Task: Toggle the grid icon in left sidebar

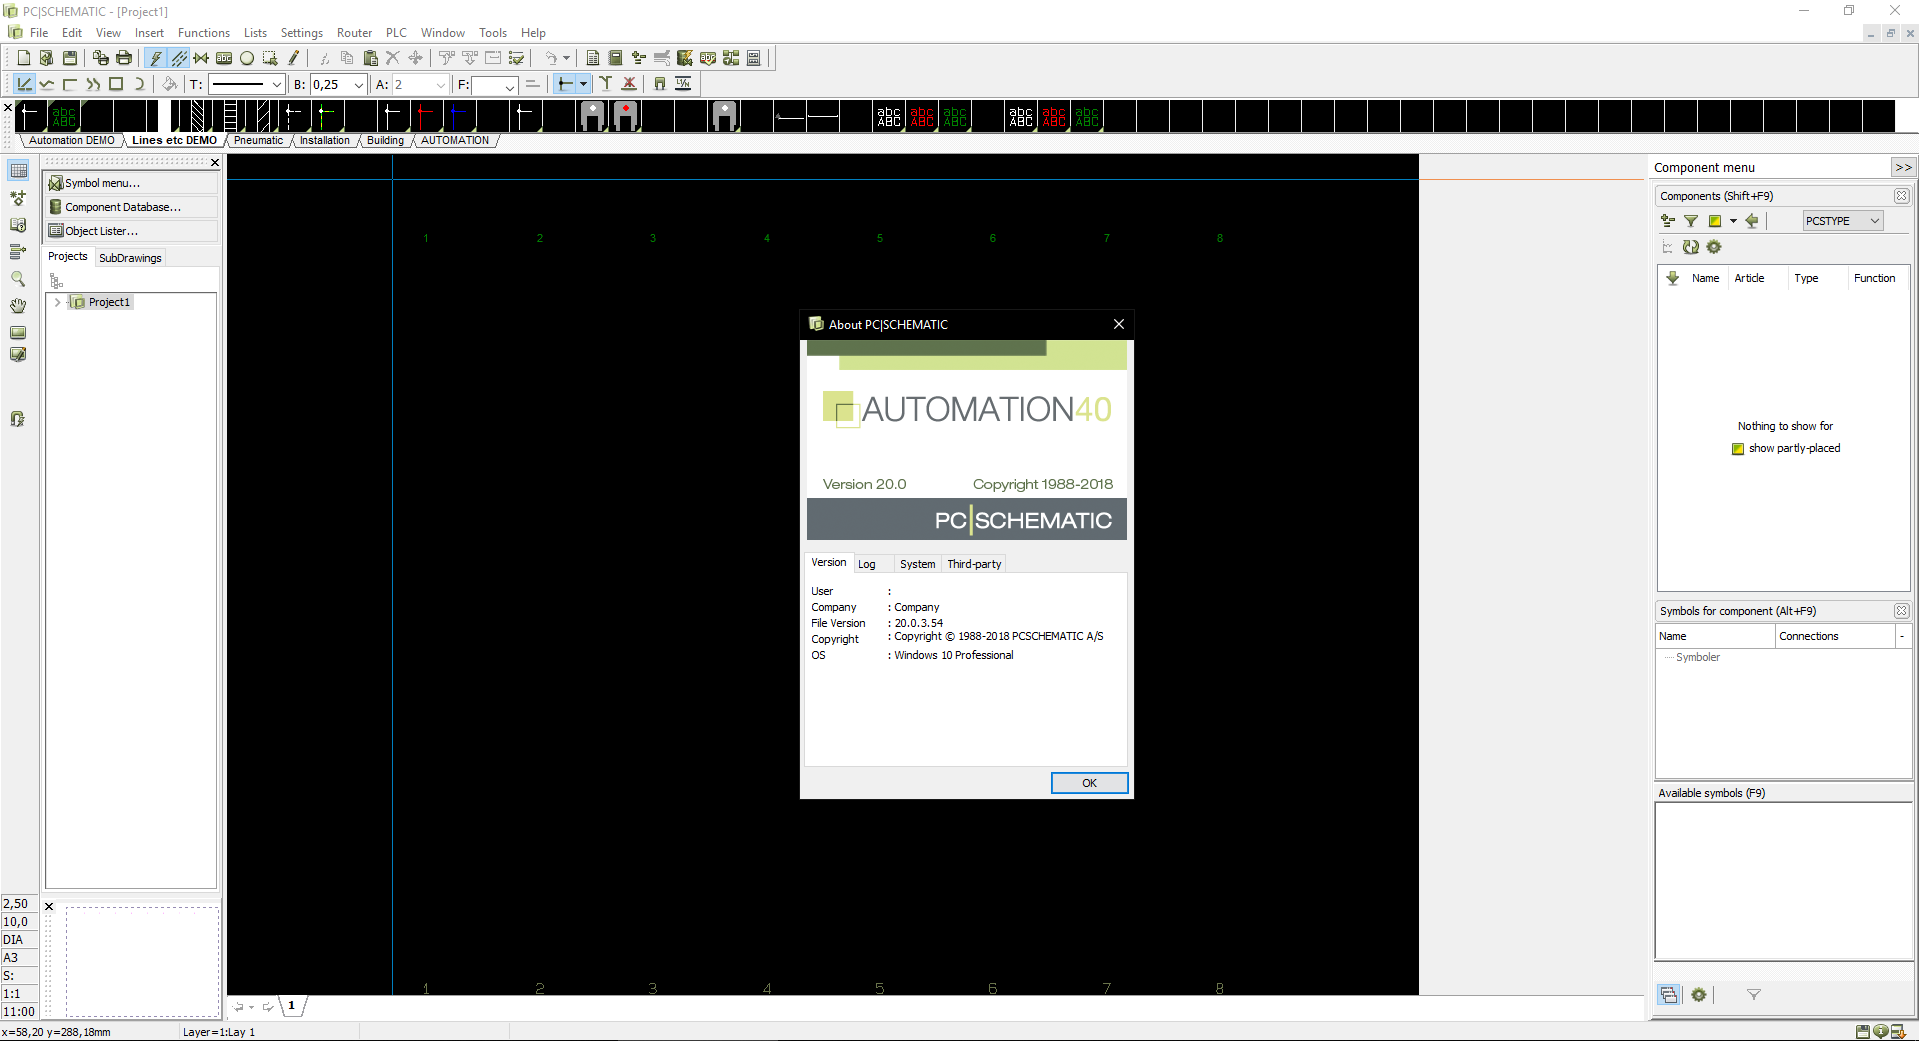Action: point(18,171)
